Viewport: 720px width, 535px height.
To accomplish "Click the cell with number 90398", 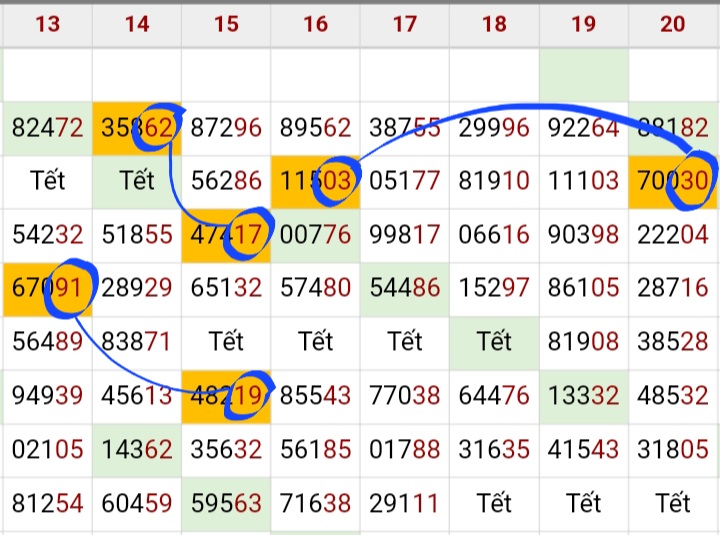I will (x=584, y=236).
